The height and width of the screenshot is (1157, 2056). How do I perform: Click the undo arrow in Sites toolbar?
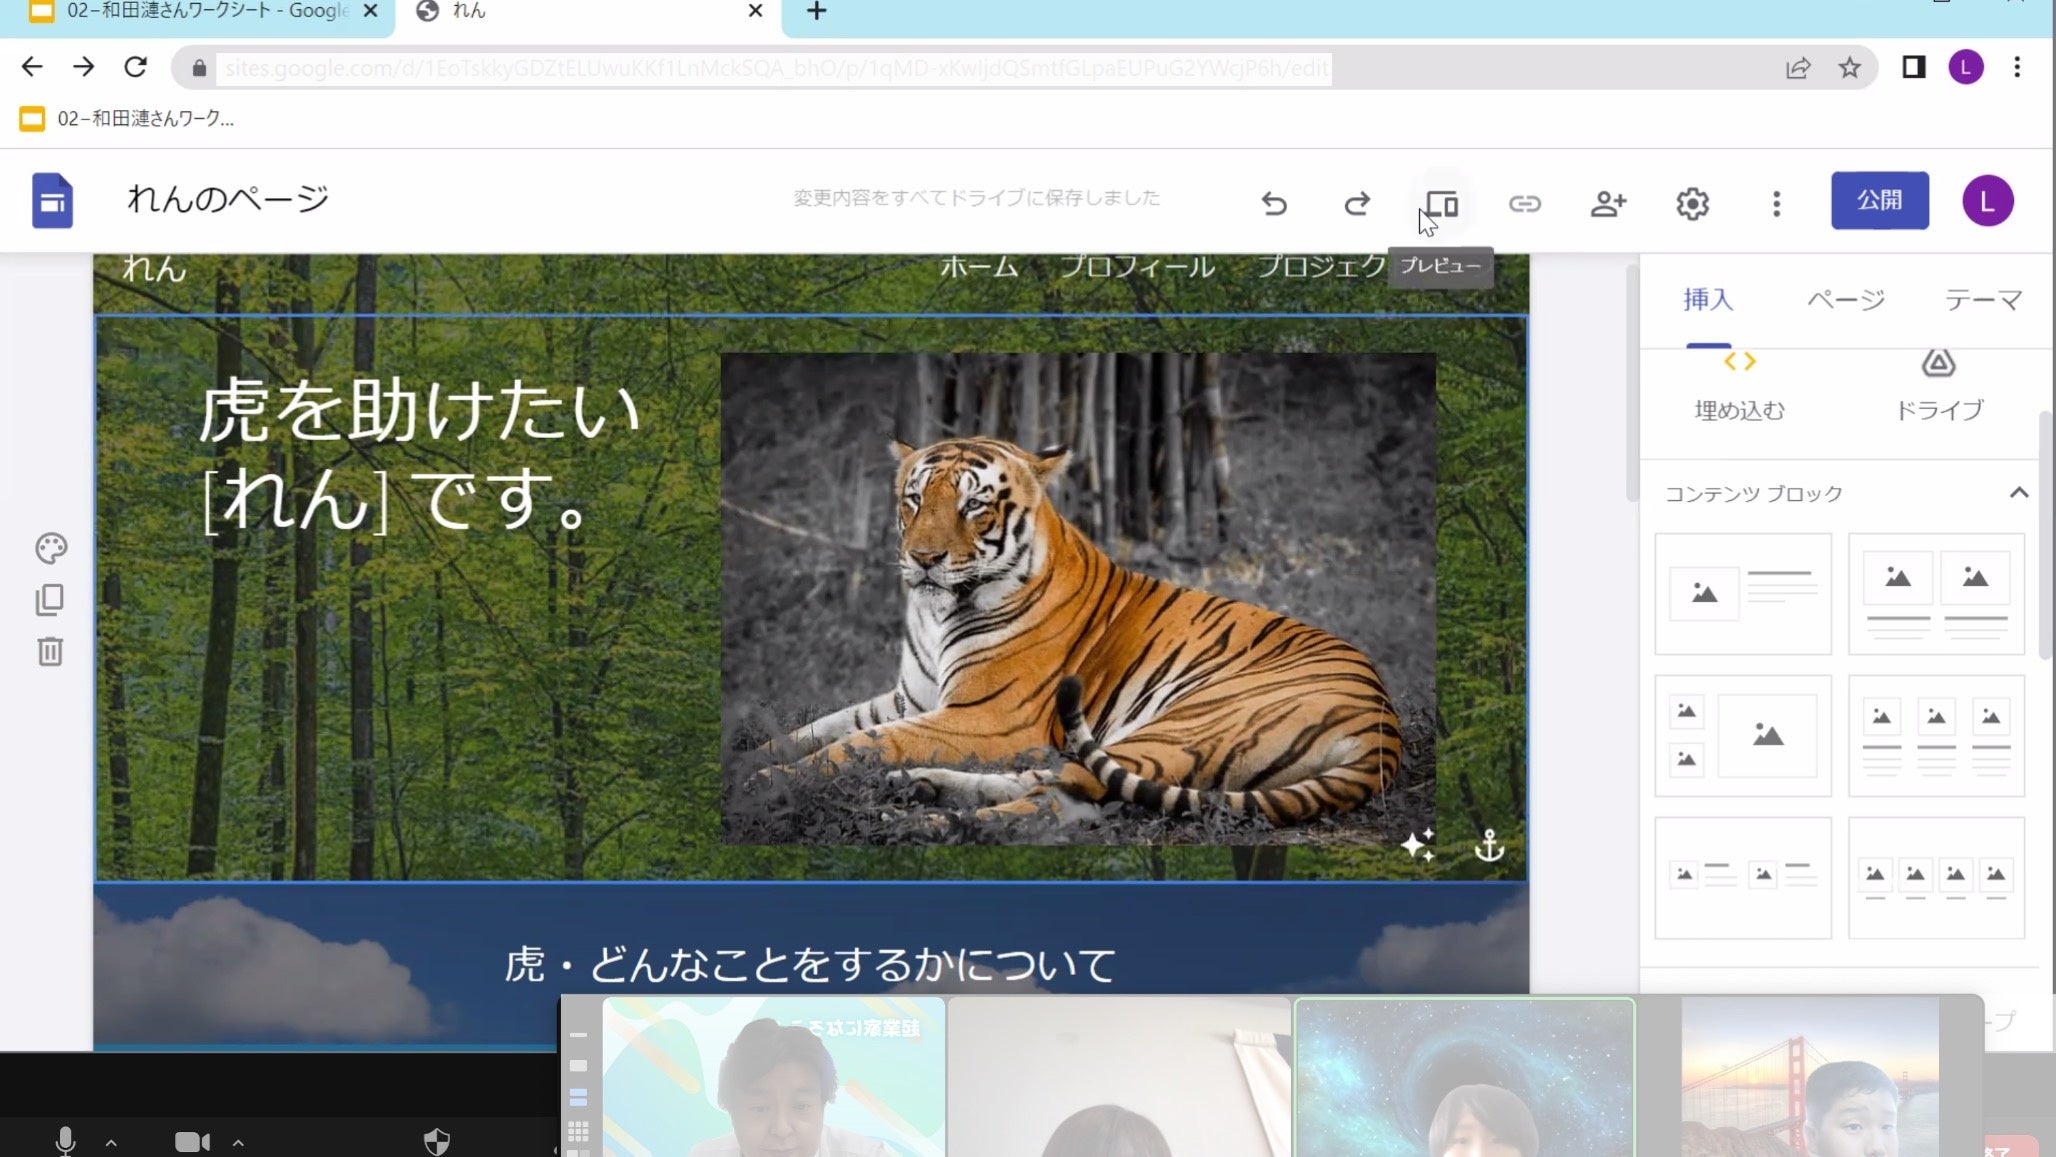click(x=1273, y=204)
